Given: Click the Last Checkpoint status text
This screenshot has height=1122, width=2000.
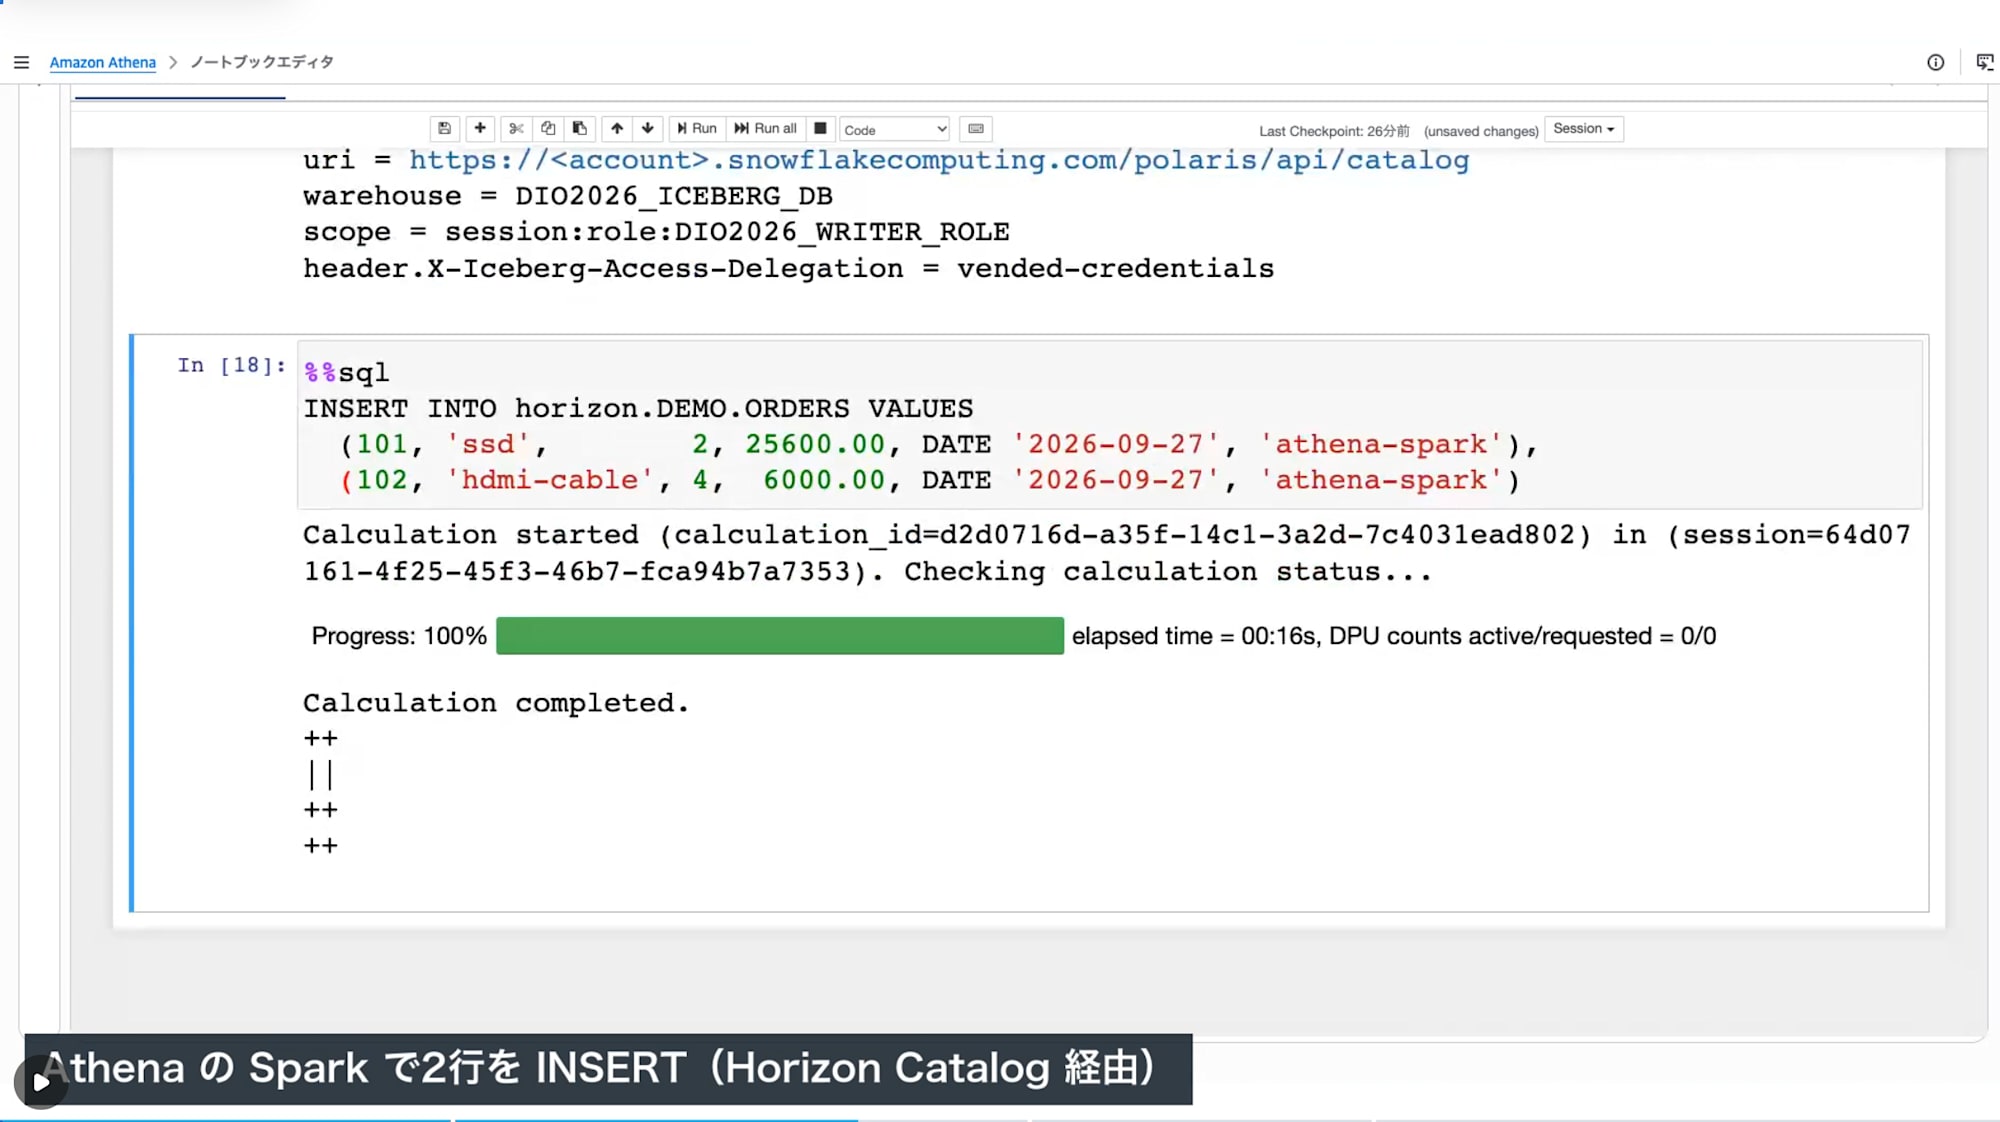Looking at the screenshot, I should pyautogui.click(x=1334, y=131).
